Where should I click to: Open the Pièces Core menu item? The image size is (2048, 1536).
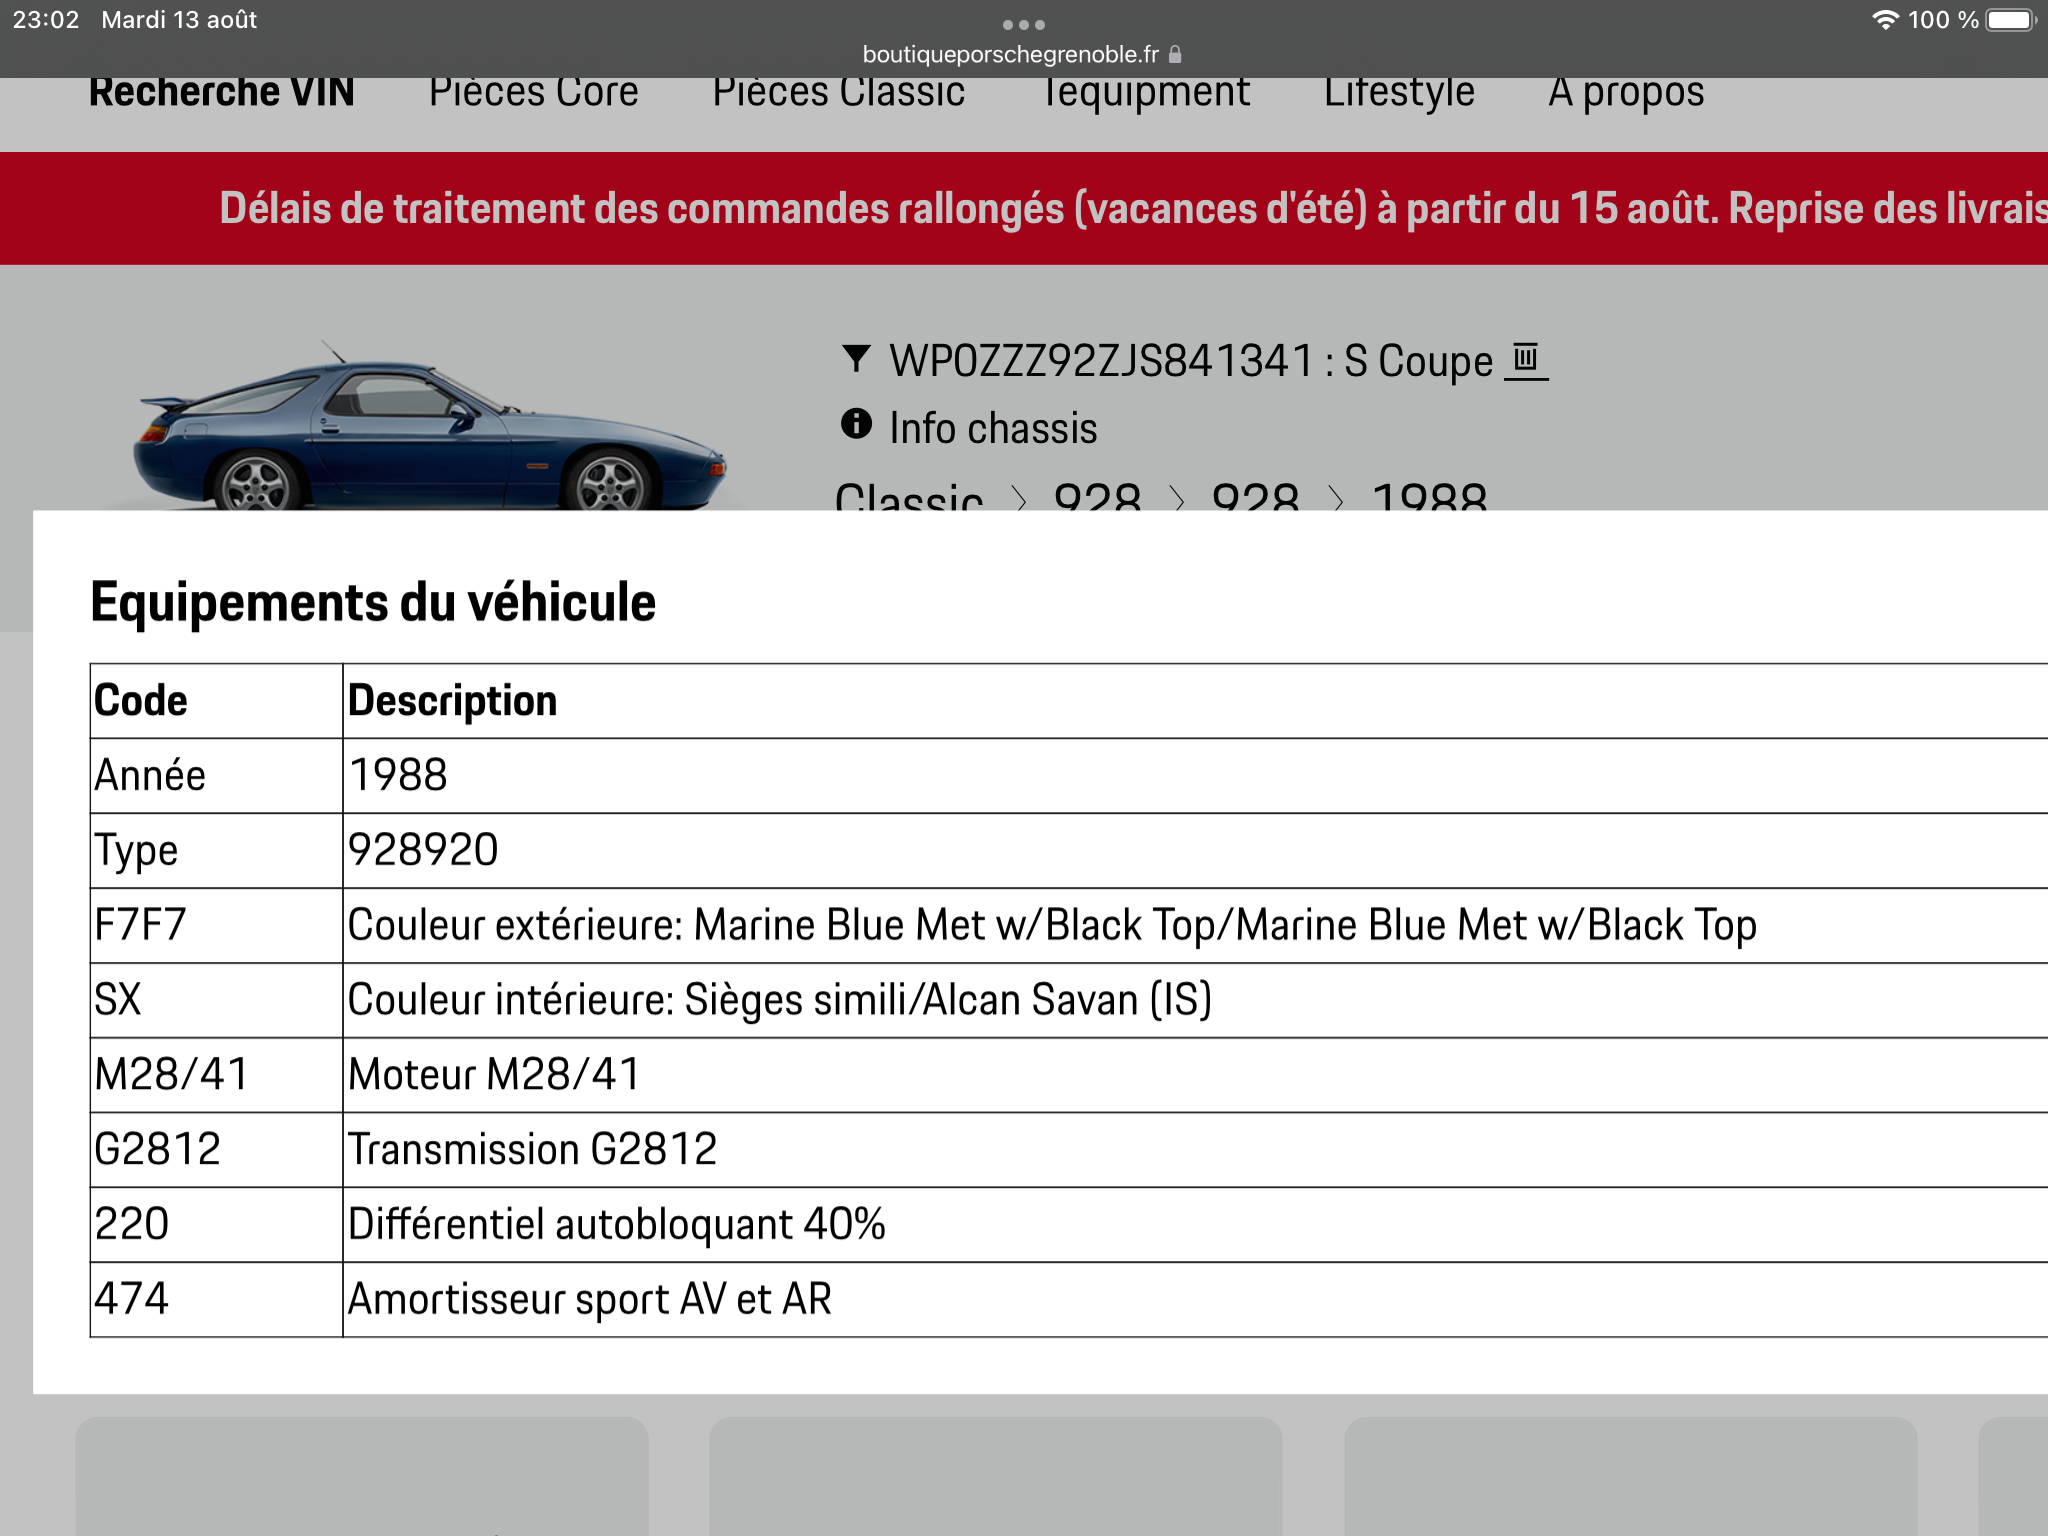click(x=533, y=93)
